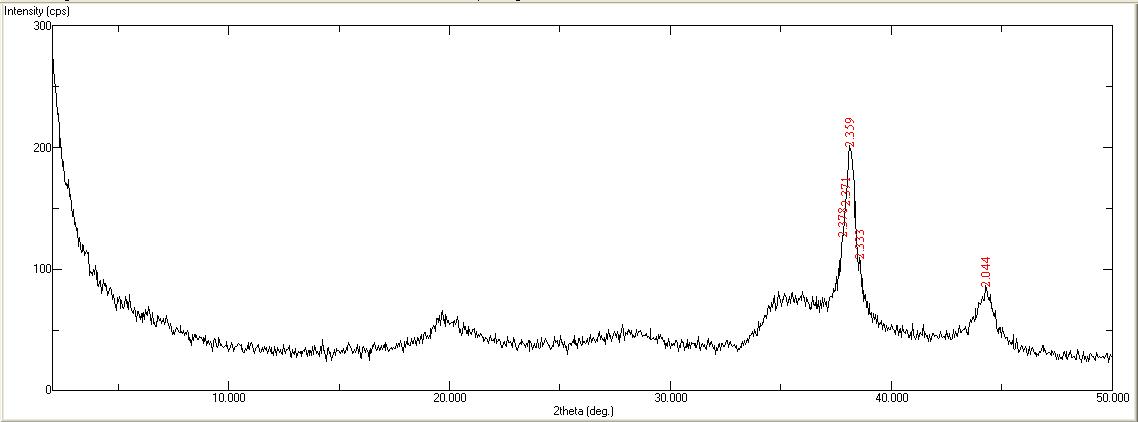
Task: Click the 2.044 peak label
Action: pos(985,272)
